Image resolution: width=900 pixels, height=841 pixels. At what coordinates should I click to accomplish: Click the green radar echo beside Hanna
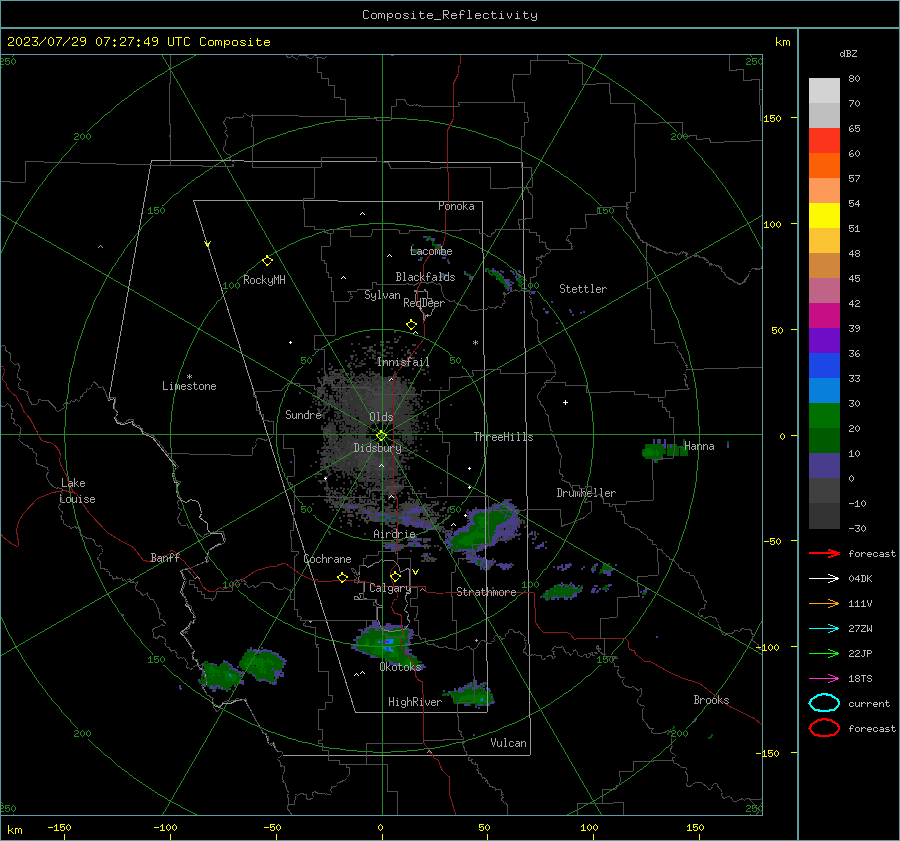click(664, 451)
